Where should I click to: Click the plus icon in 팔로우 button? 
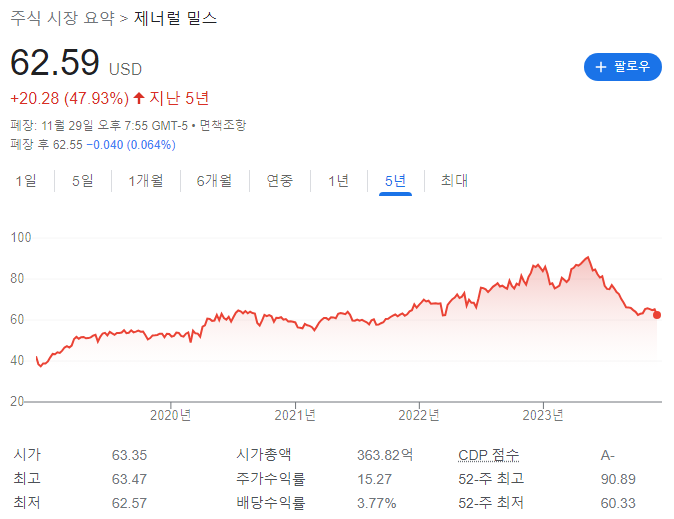pyautogui.click(x=601, y=67)
